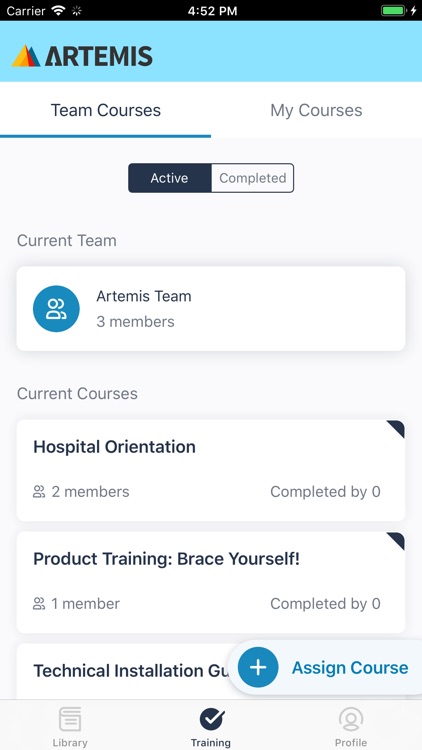Tap corner flag on Product Training card
Screen dimensions: 422x750
396,540
